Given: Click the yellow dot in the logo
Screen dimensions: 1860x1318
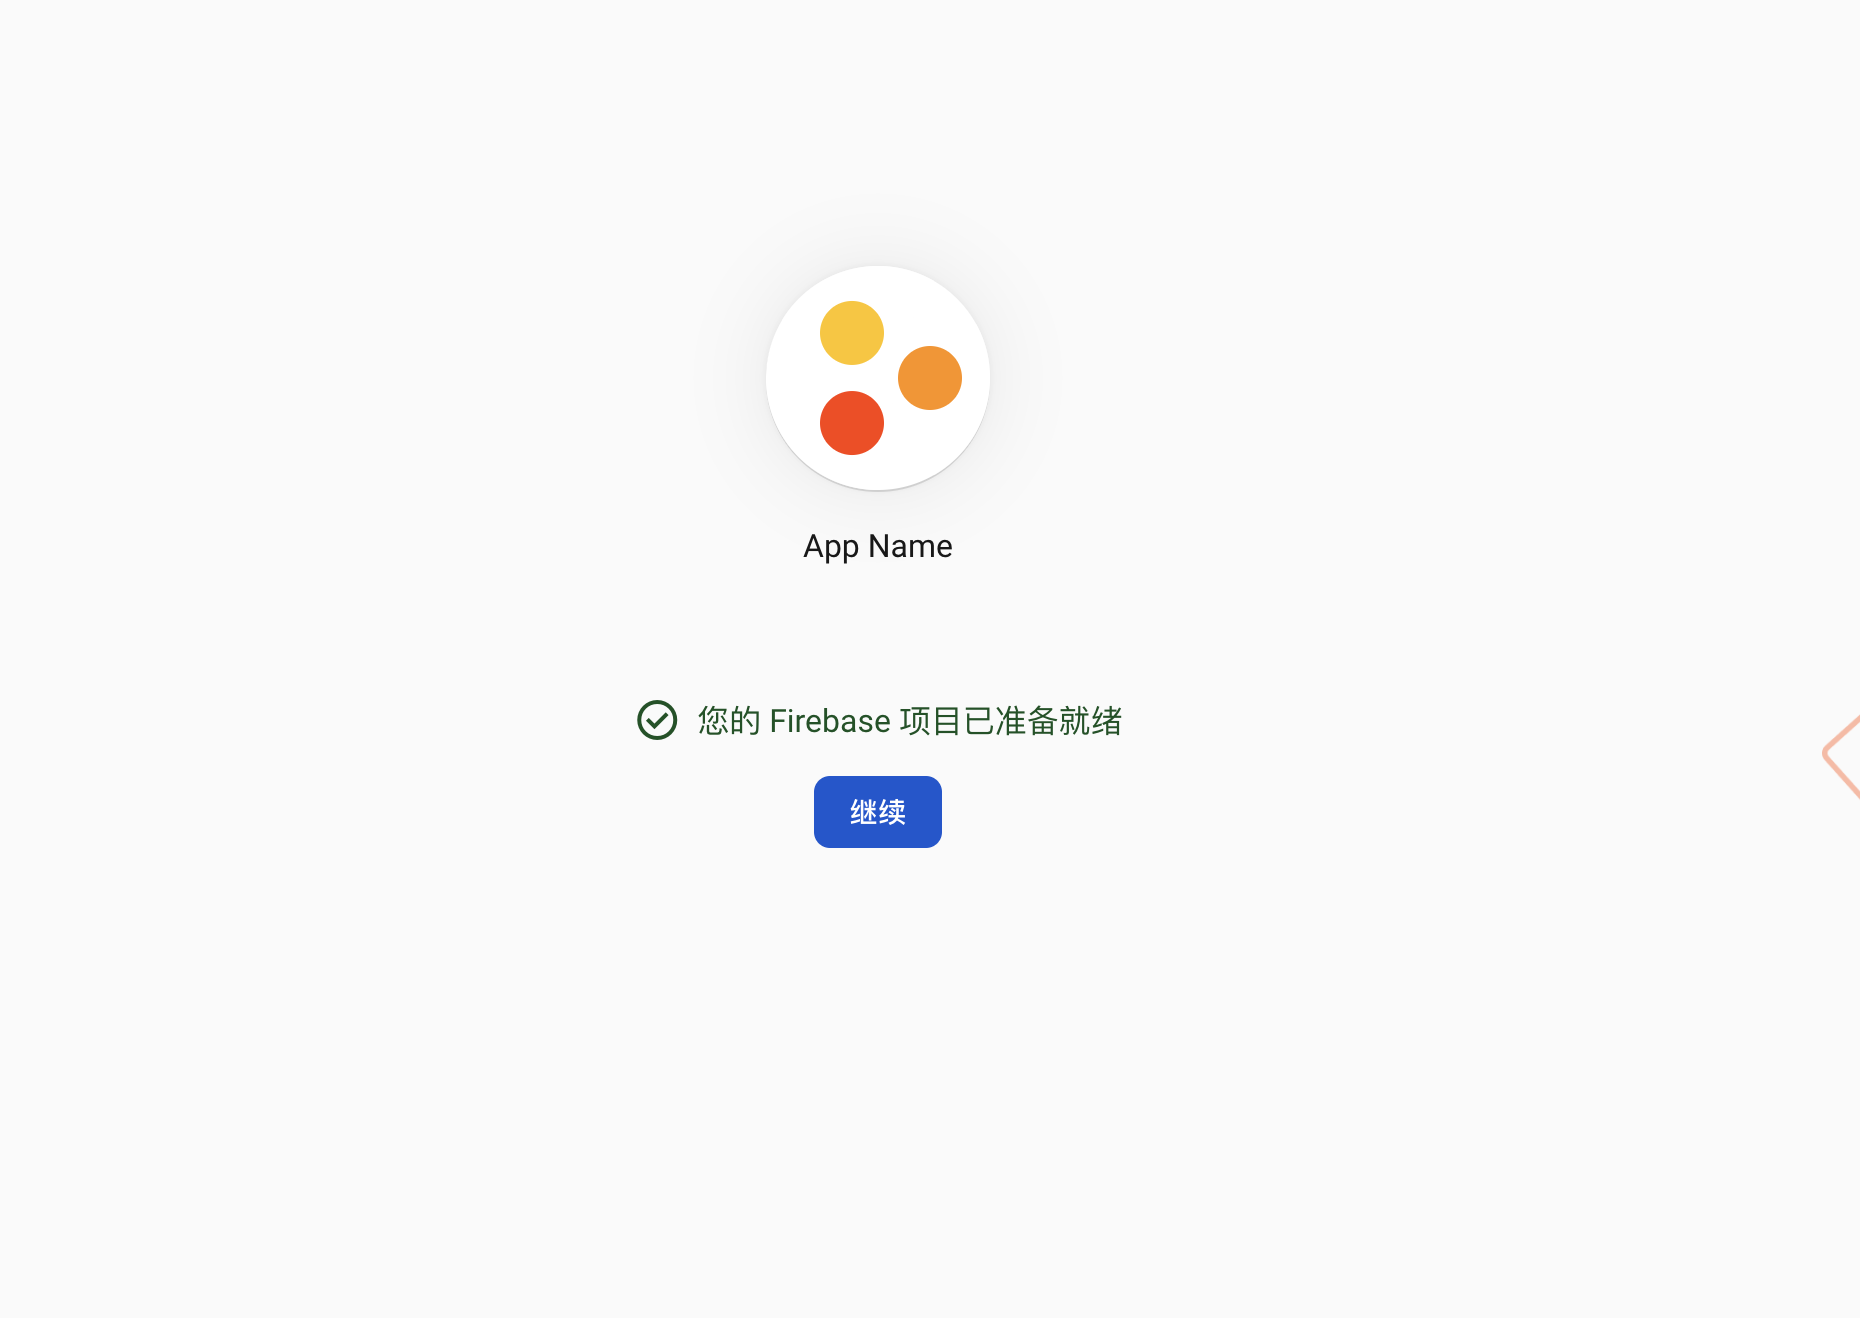Looking at the screenshot, I should [x=852, y=333].
